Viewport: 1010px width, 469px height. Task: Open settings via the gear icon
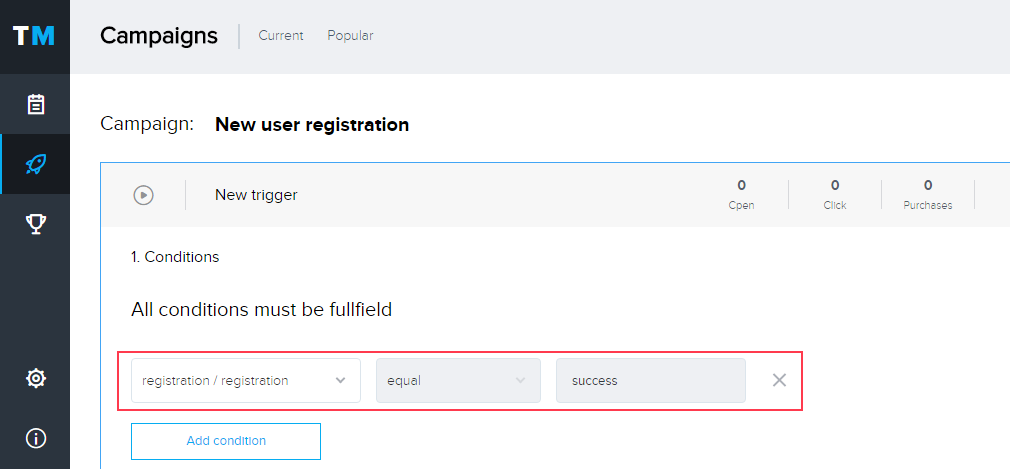[x=35, y=378]
